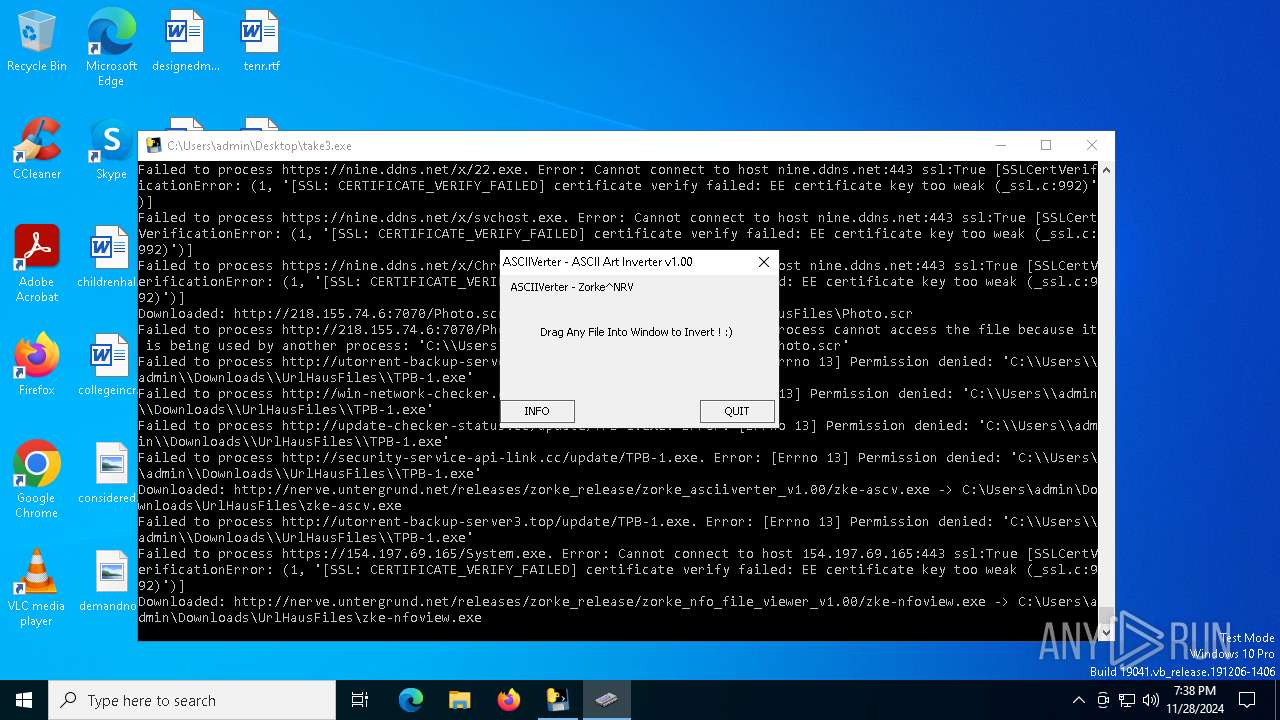Open the Skype desktop shortcut
This screenshot has height=720, width=1280.
[111, 150]
